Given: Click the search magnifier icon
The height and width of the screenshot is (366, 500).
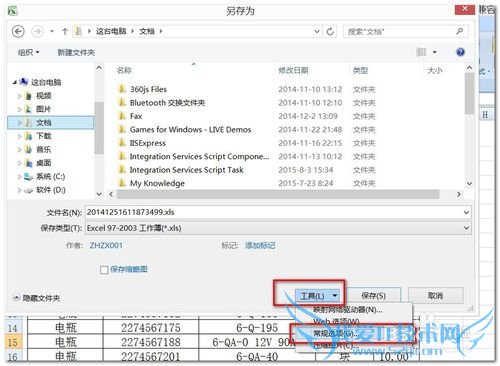Looking at the screenshot, I should 460,31.
